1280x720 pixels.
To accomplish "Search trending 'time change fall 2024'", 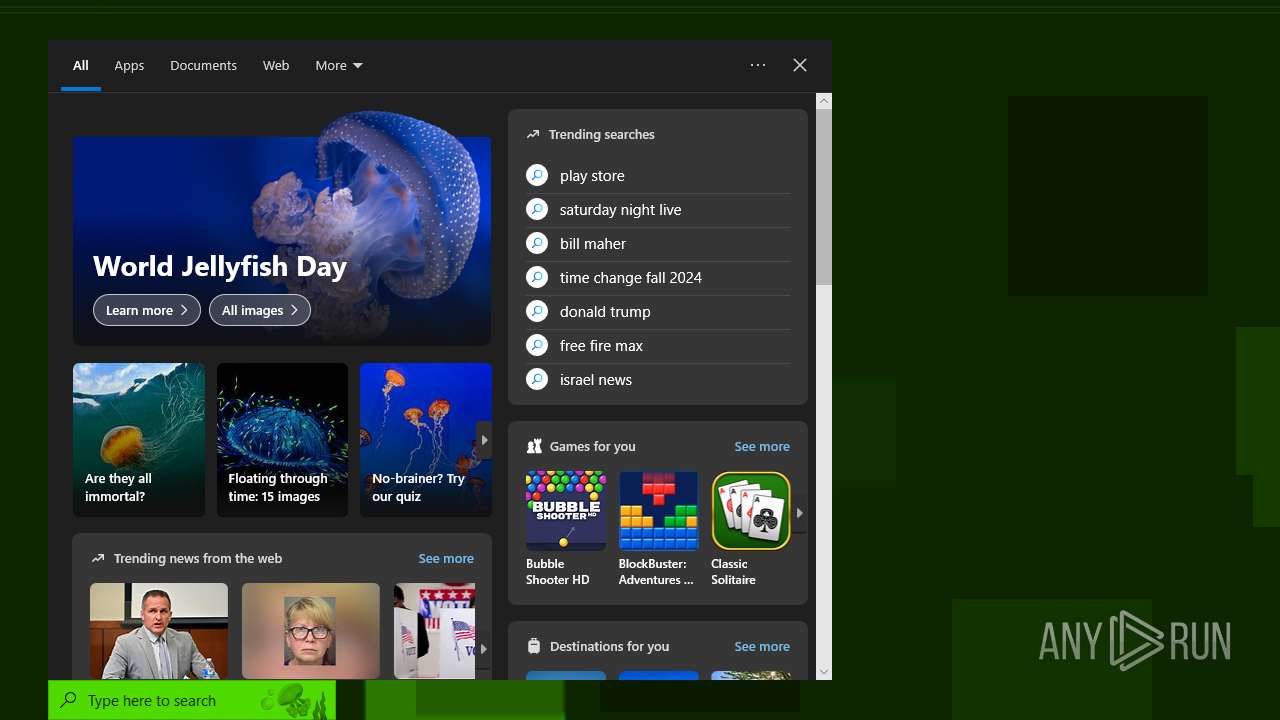I will pyautogui.click(x=658, y=278).
